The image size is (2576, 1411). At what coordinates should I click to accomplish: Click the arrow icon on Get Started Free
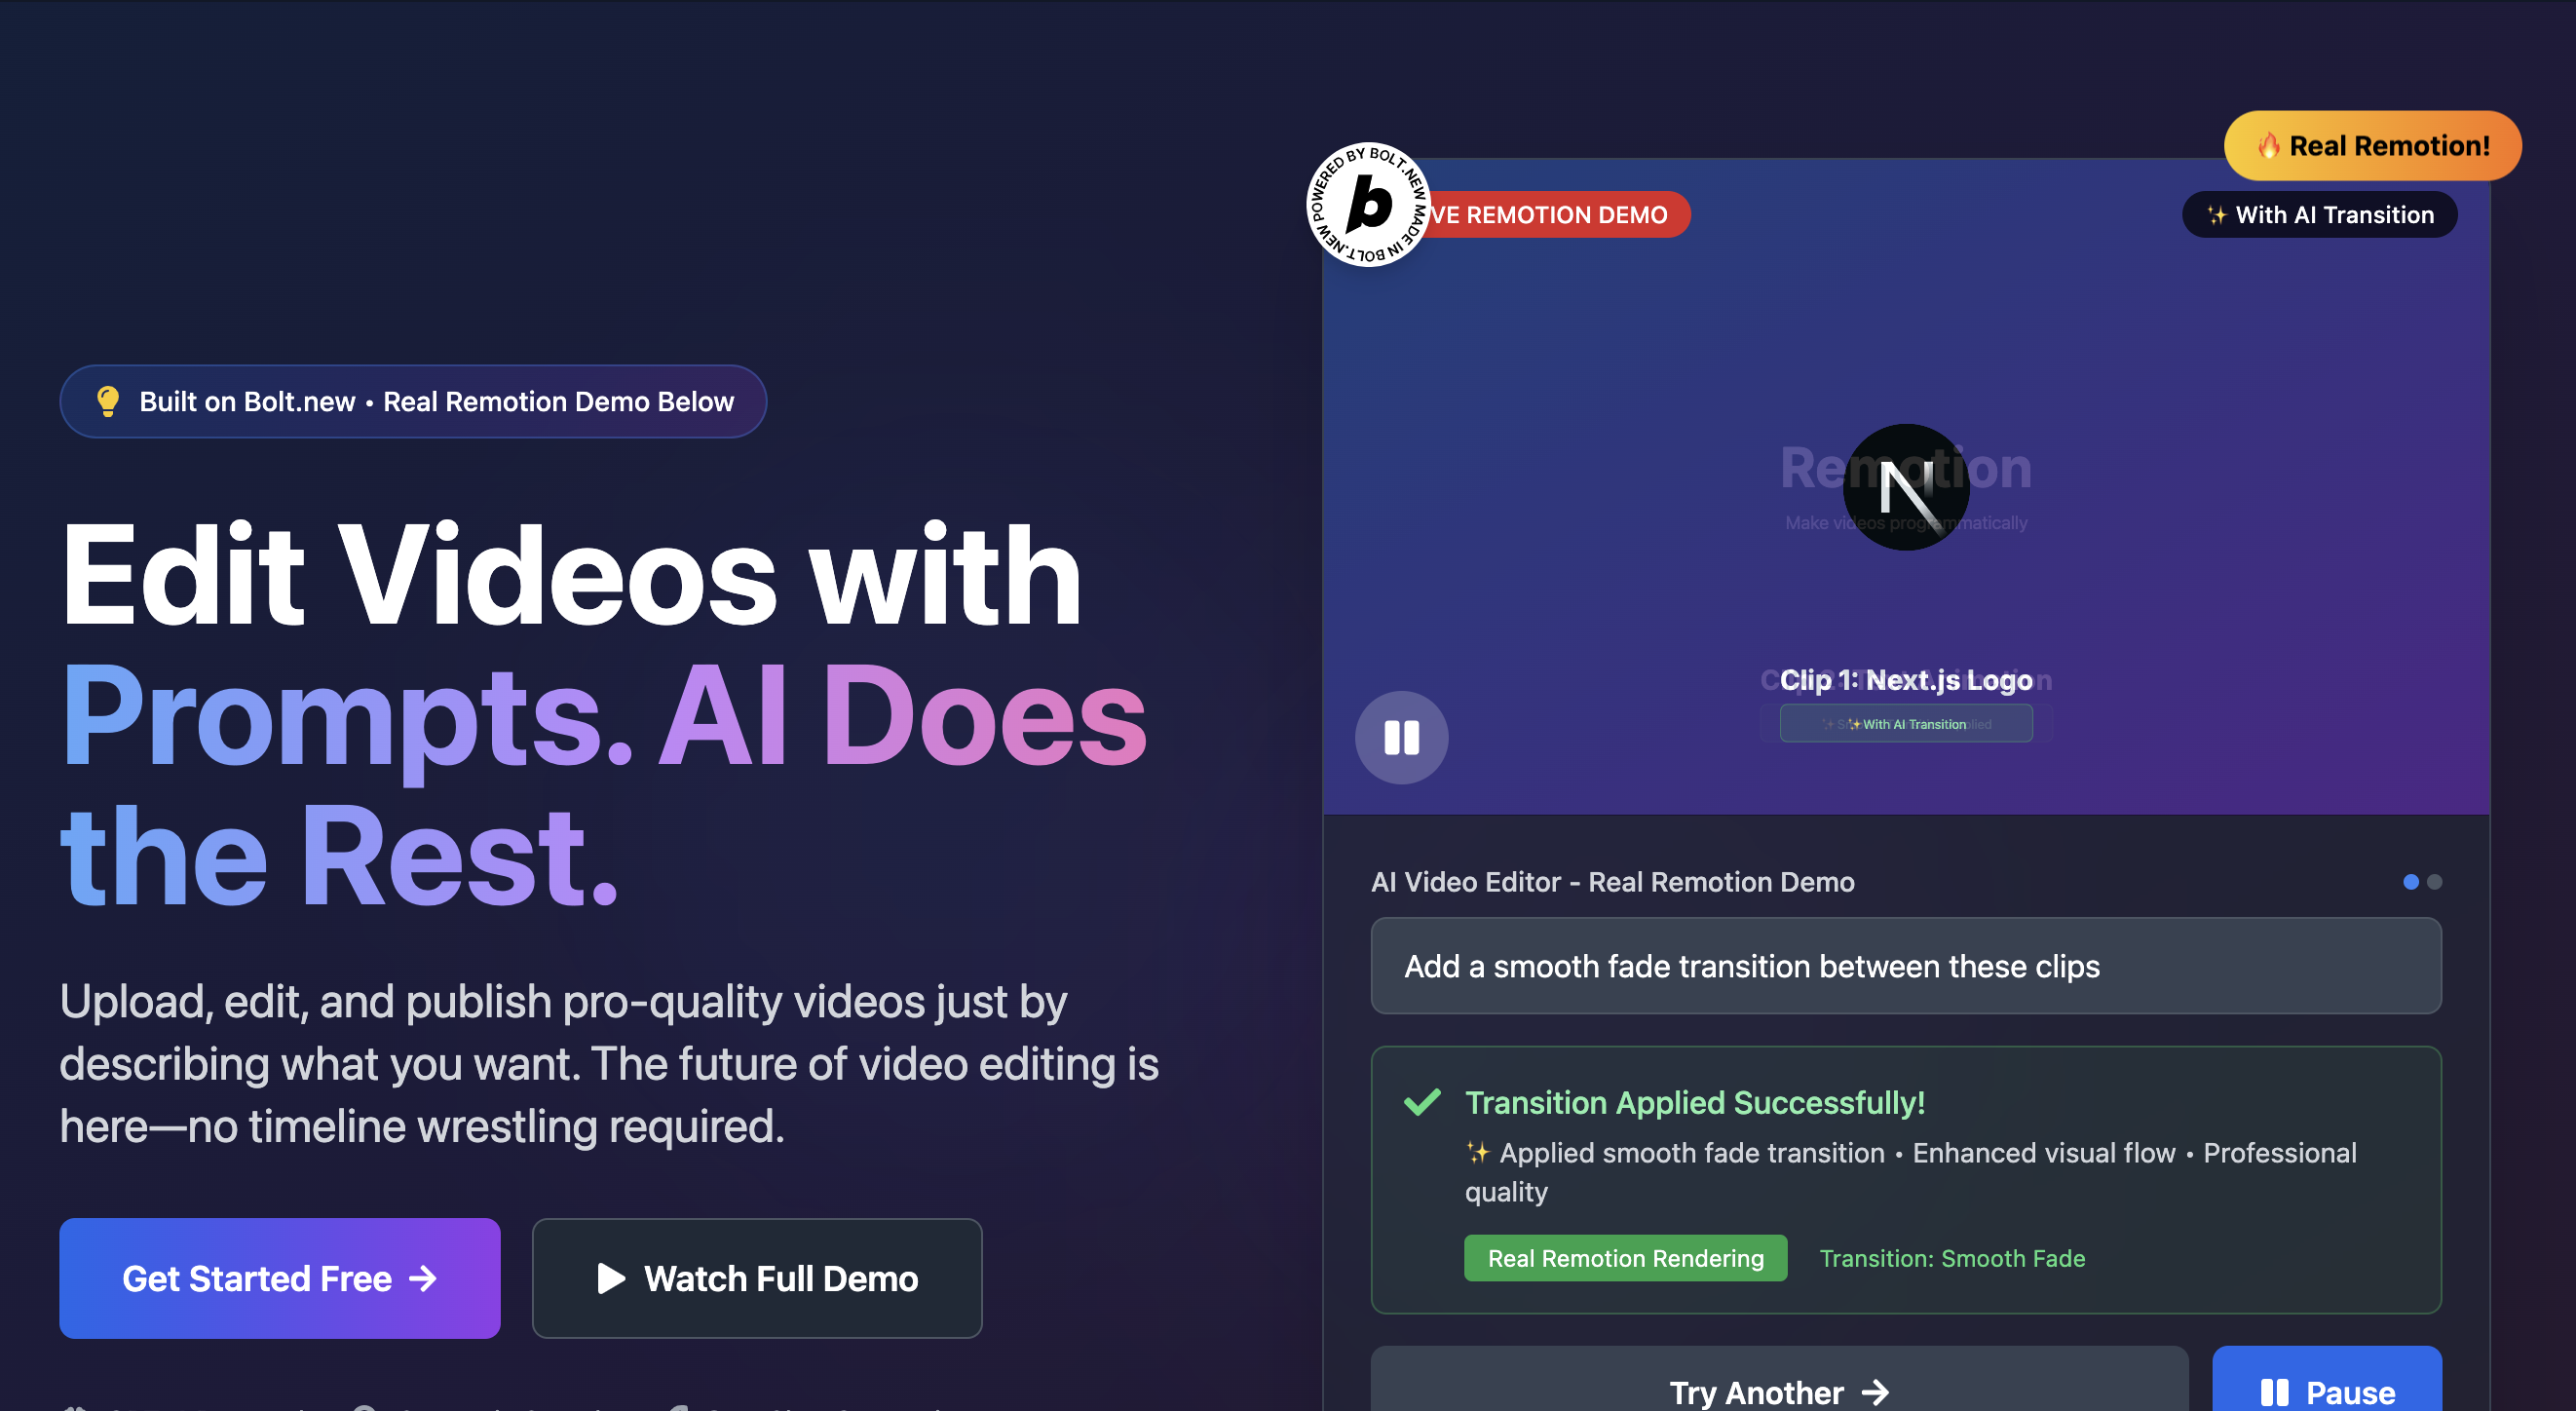[x=424, y=1278]
